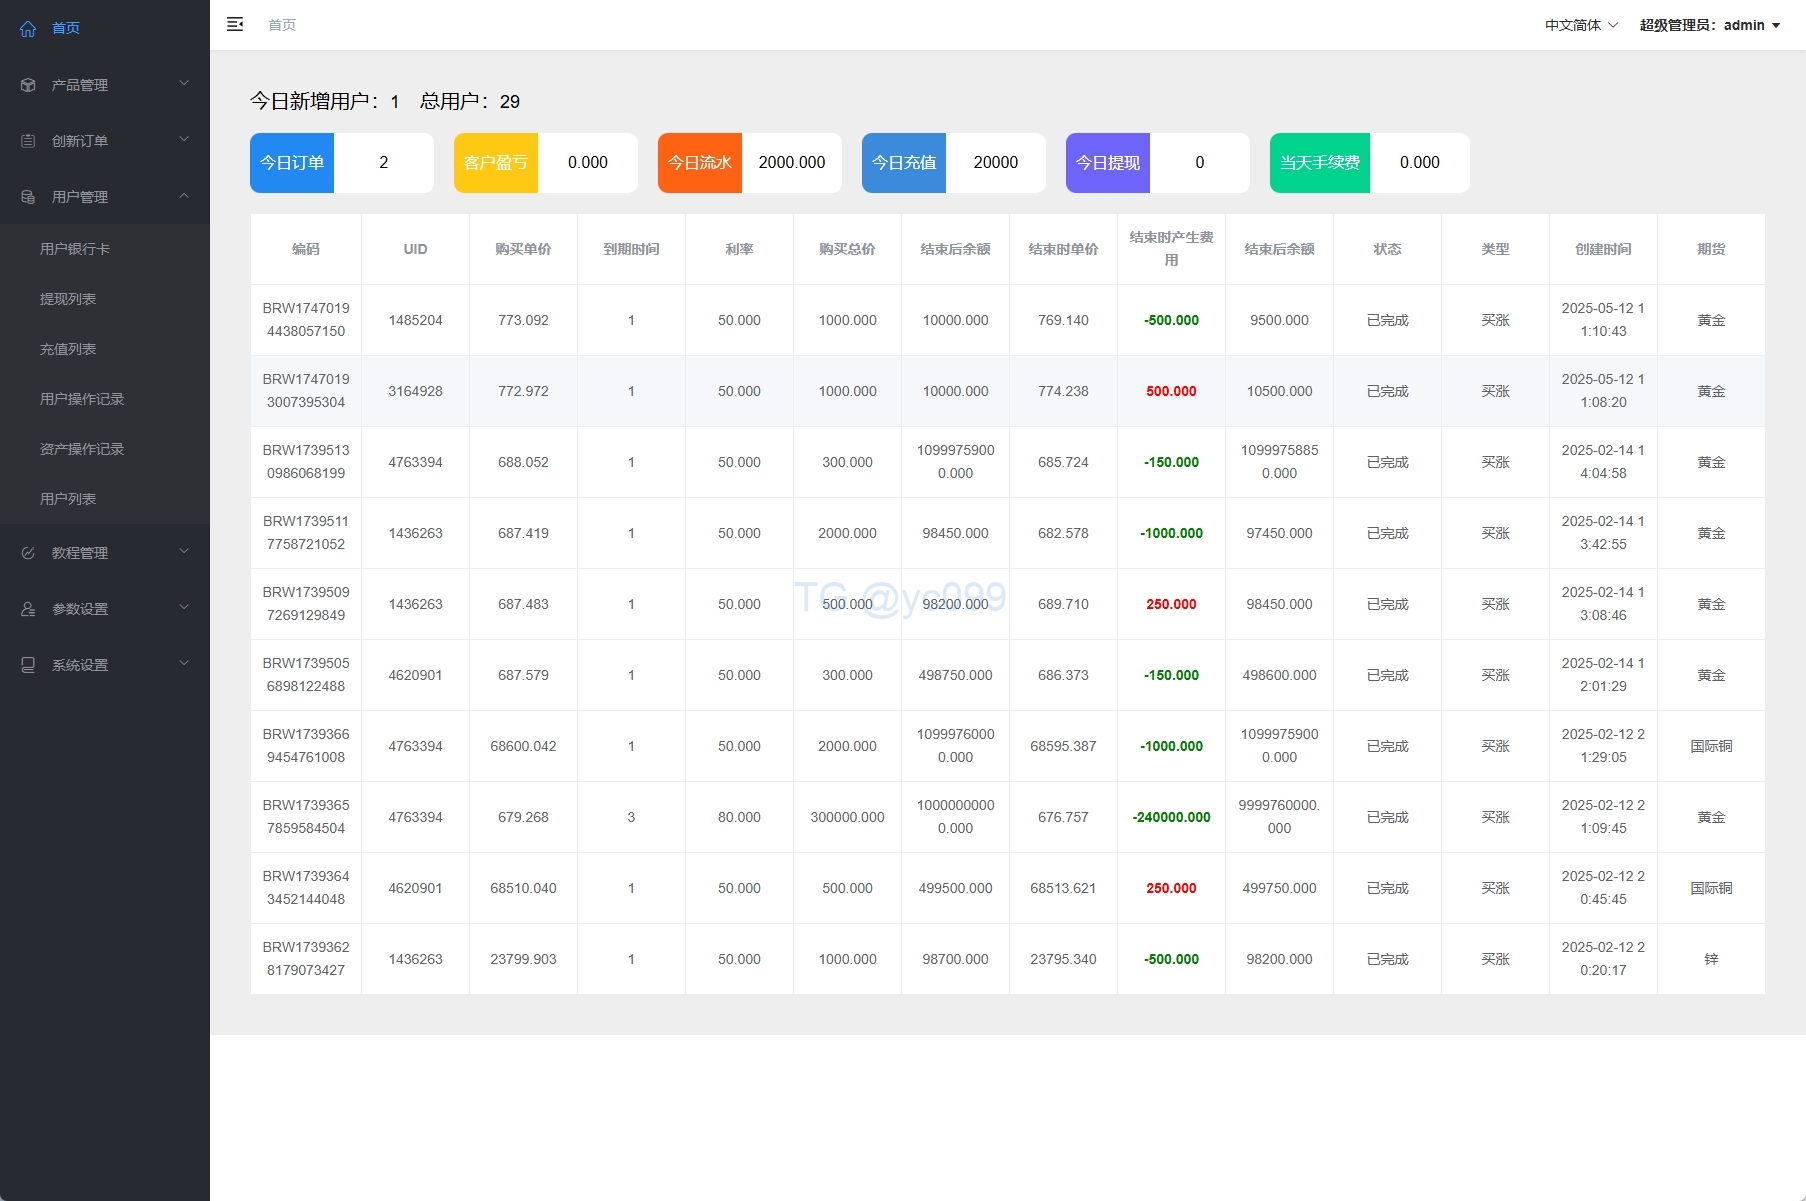The width and height of the screenshot is (1806, 1201).
Task: Click the parameter settings person icon
Action: point(28,609)
